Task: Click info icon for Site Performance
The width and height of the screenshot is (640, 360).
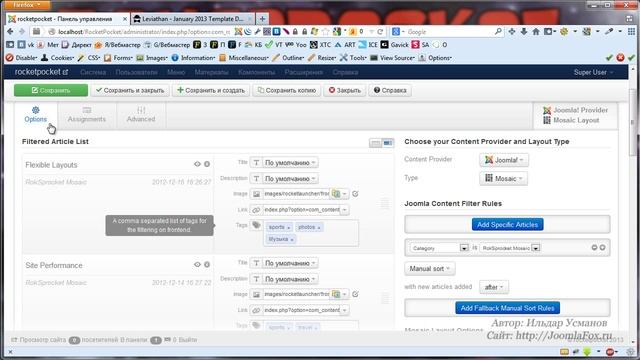Action: (207, 264)
